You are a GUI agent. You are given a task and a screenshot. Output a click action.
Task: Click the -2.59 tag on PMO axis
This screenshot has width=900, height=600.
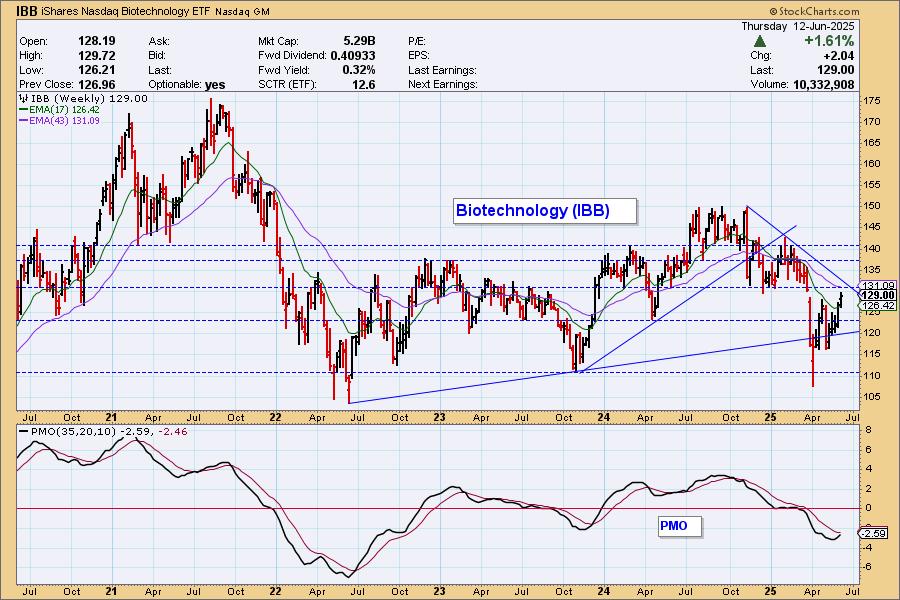pyautogui.click(x=873, y=533)
